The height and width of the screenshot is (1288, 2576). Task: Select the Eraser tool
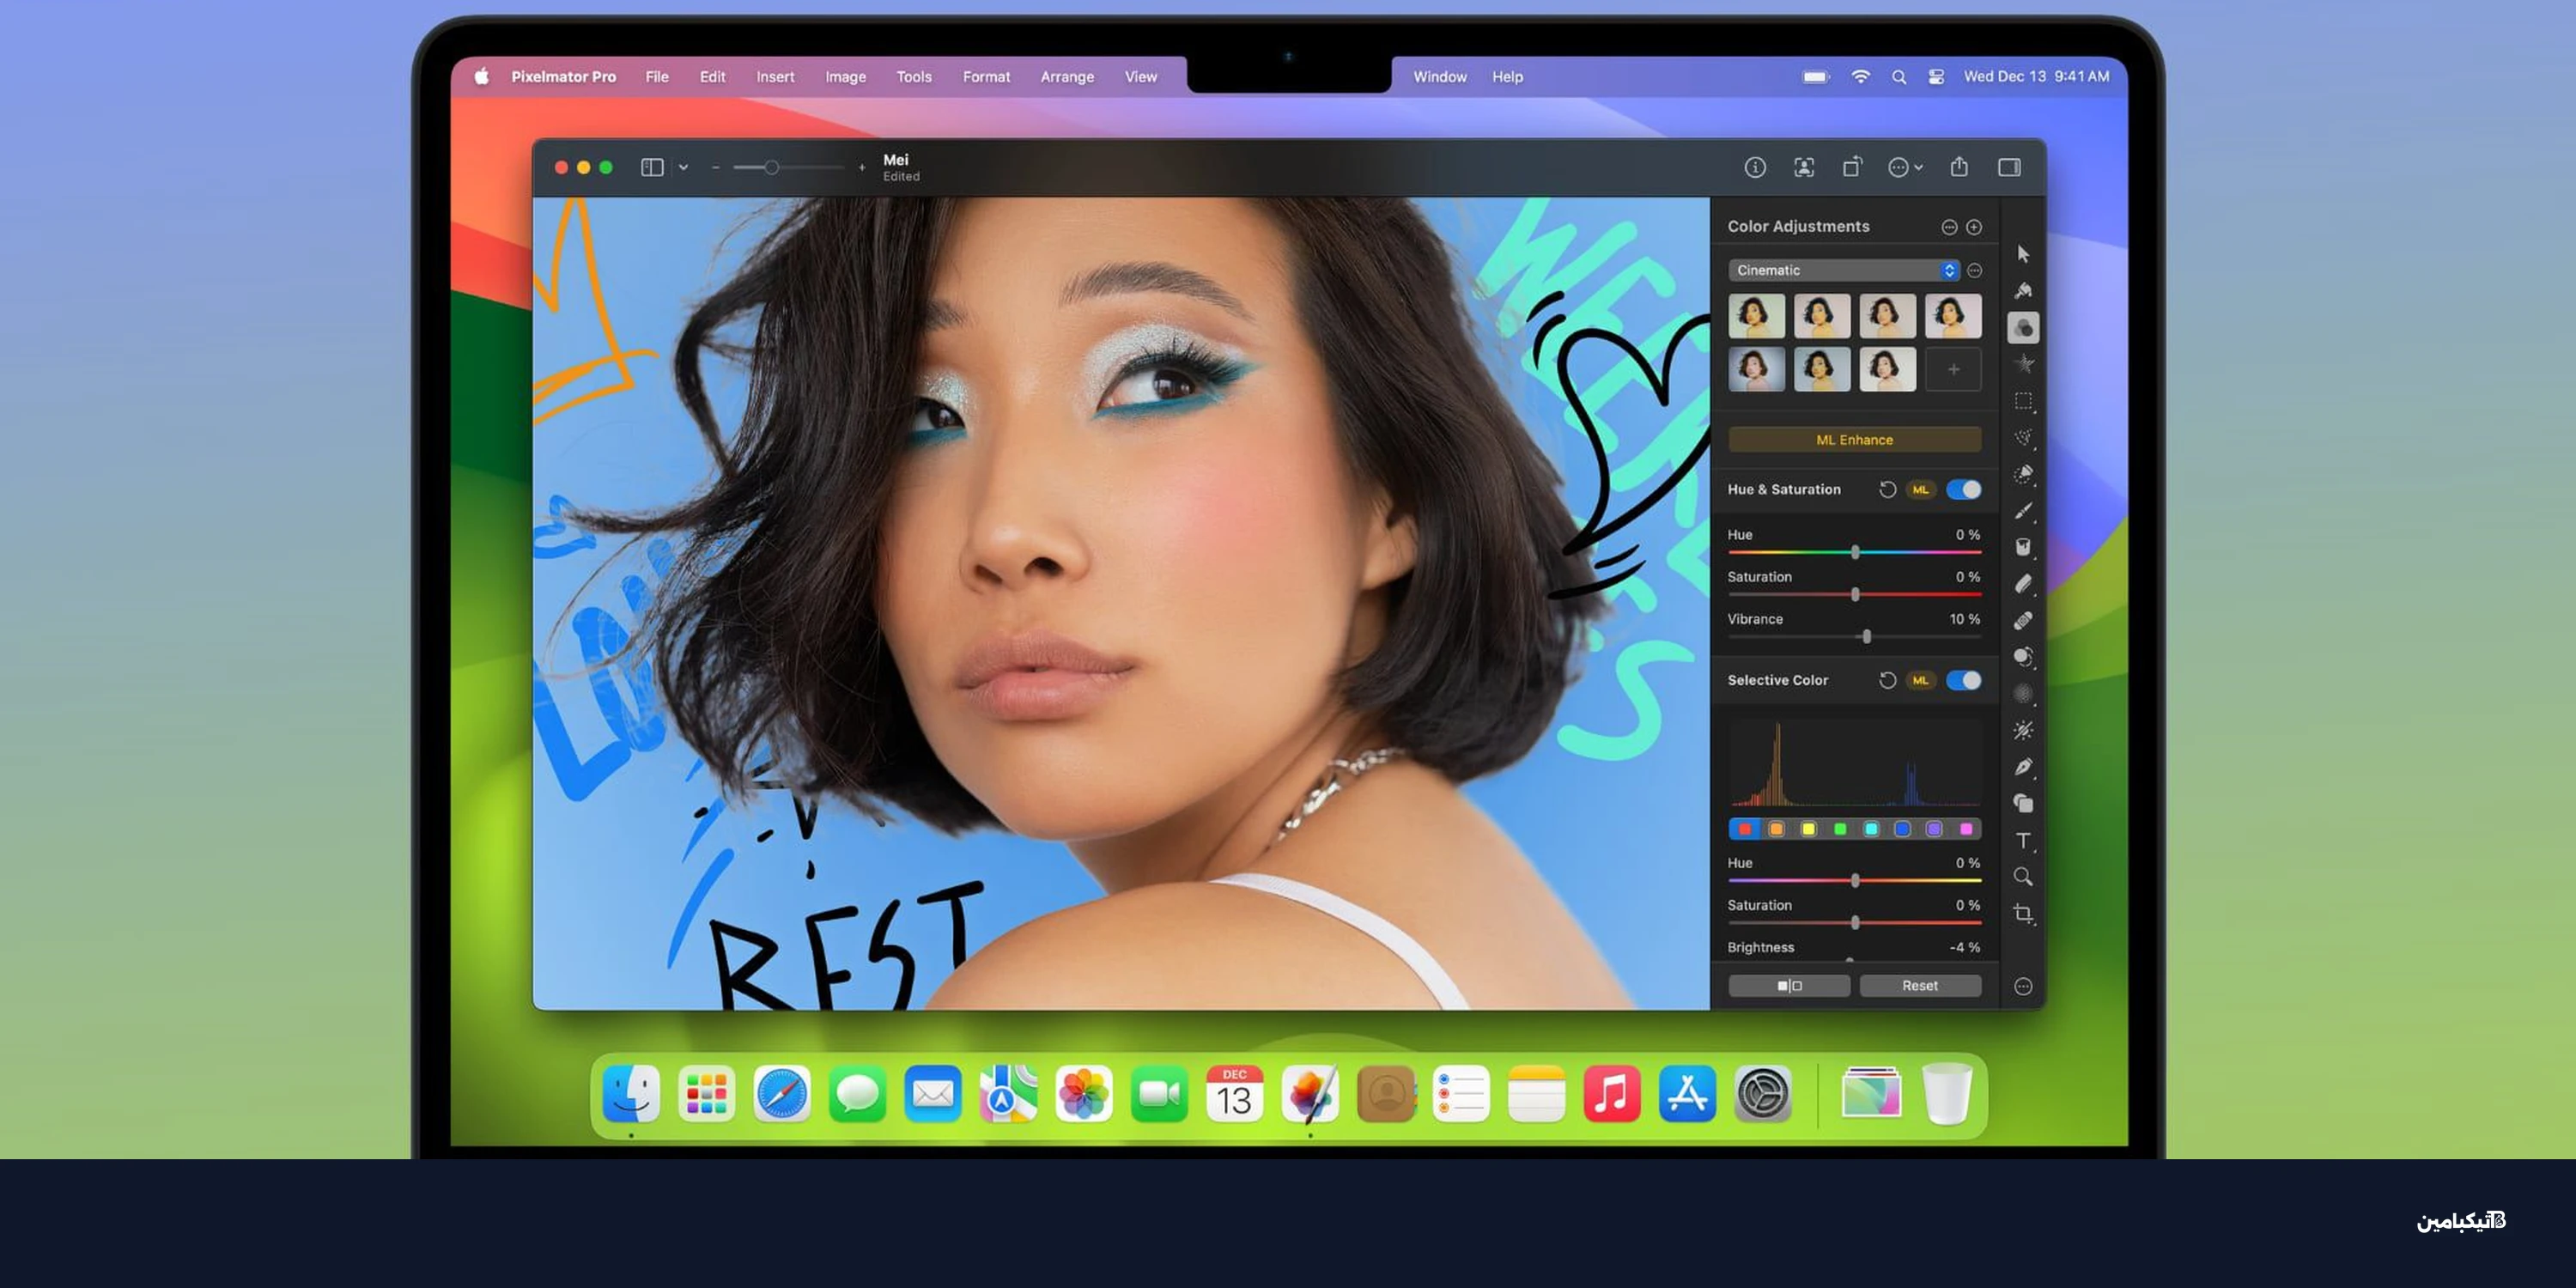coord(2022,584)
